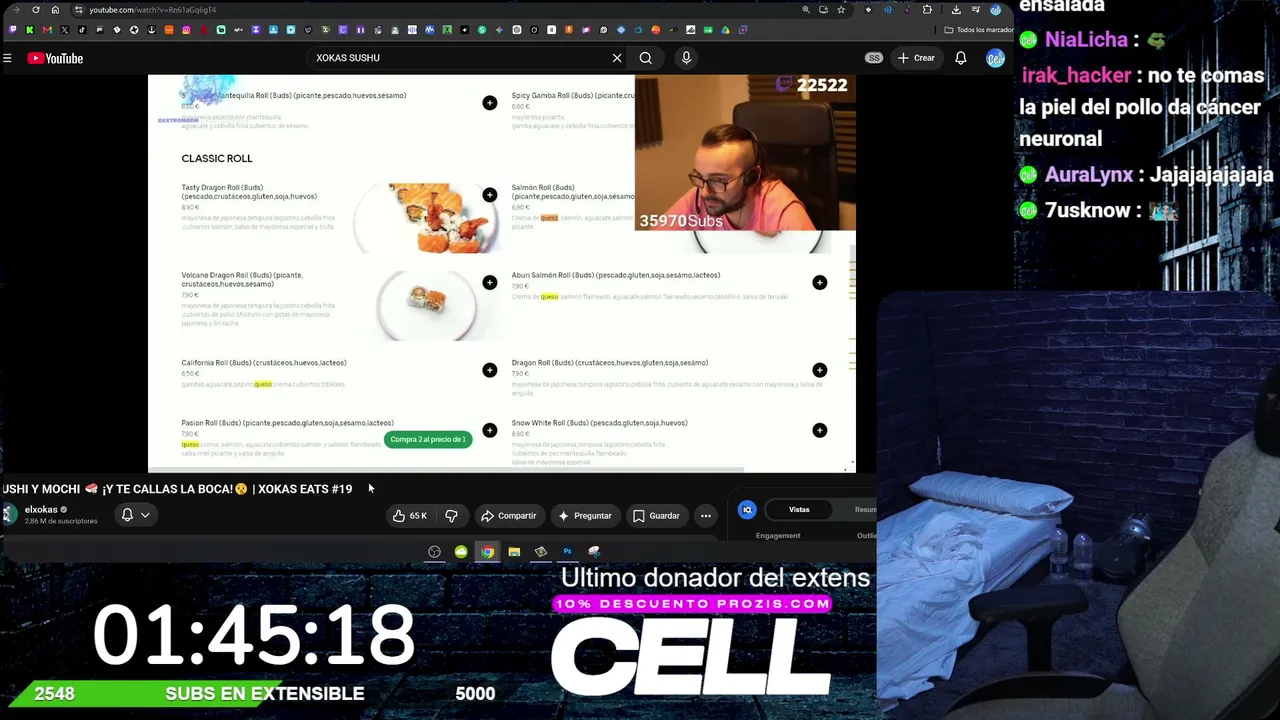The image size is (1280, 720).
Task: Add Dragon Roll (8uds) with plus button
Action: (x=819, y=371)
